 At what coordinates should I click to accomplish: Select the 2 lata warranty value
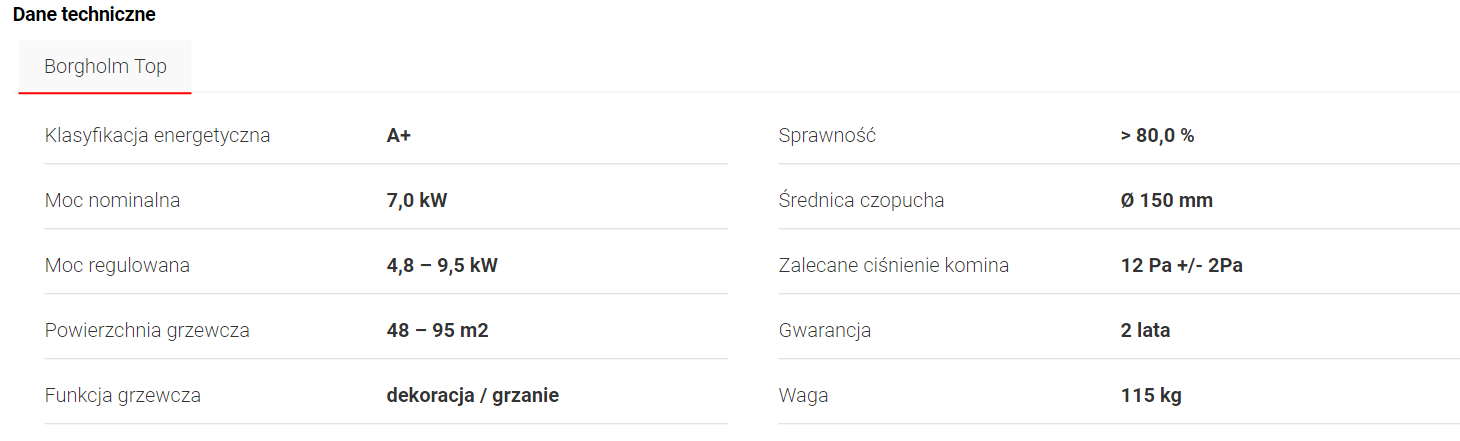coord(1145,330)
